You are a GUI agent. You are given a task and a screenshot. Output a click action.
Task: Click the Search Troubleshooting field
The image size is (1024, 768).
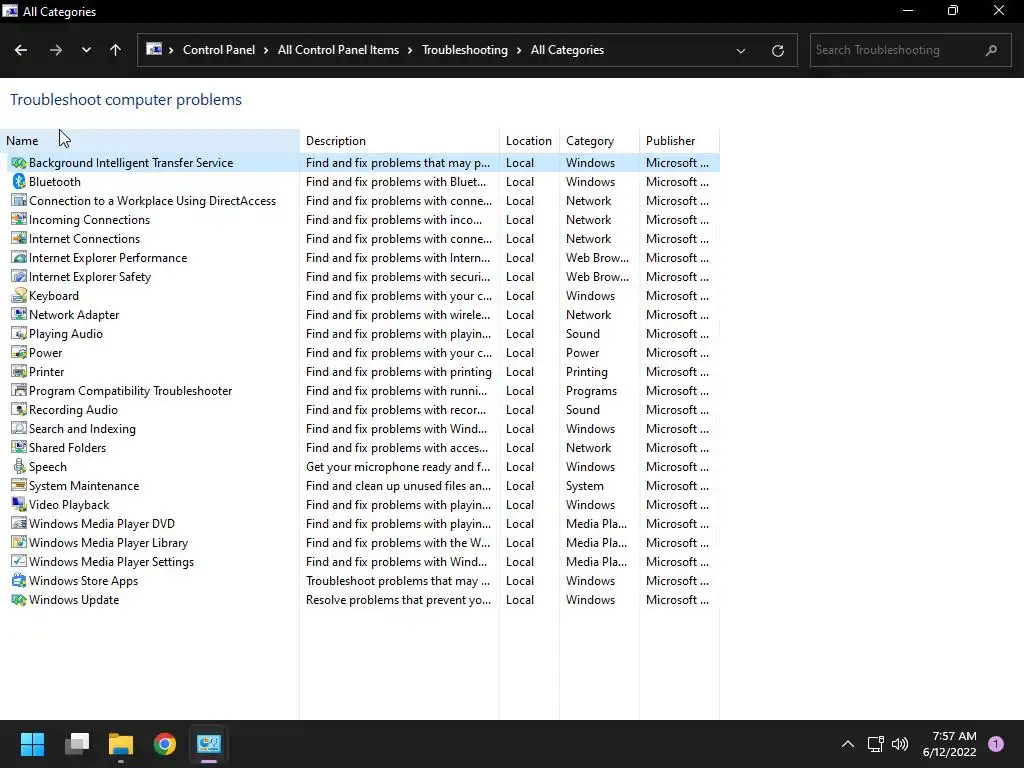coord(910,50)
